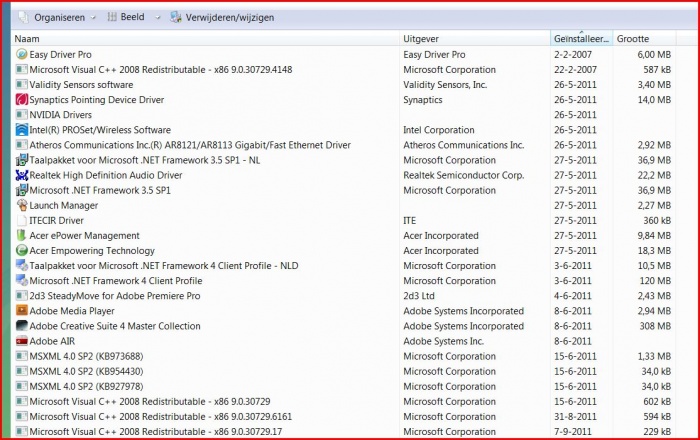Click the Launch Manager icon
700x440 pixels.
22,205
